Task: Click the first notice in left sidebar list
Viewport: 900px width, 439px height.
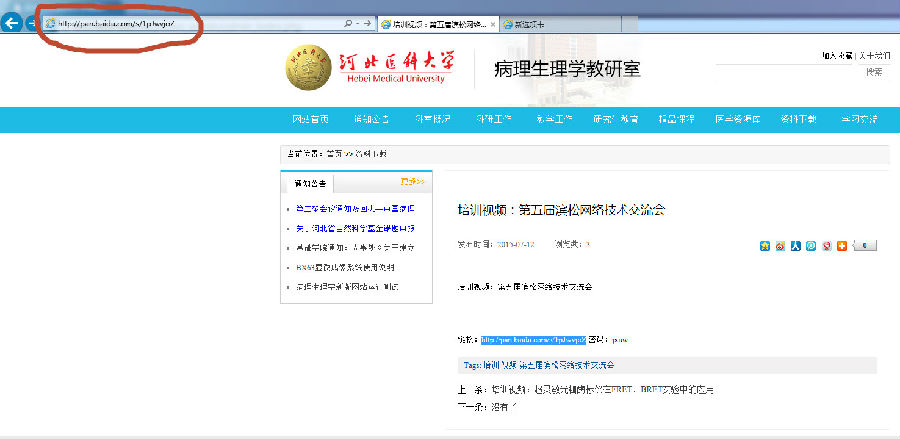Action: [x=355, y=209]
